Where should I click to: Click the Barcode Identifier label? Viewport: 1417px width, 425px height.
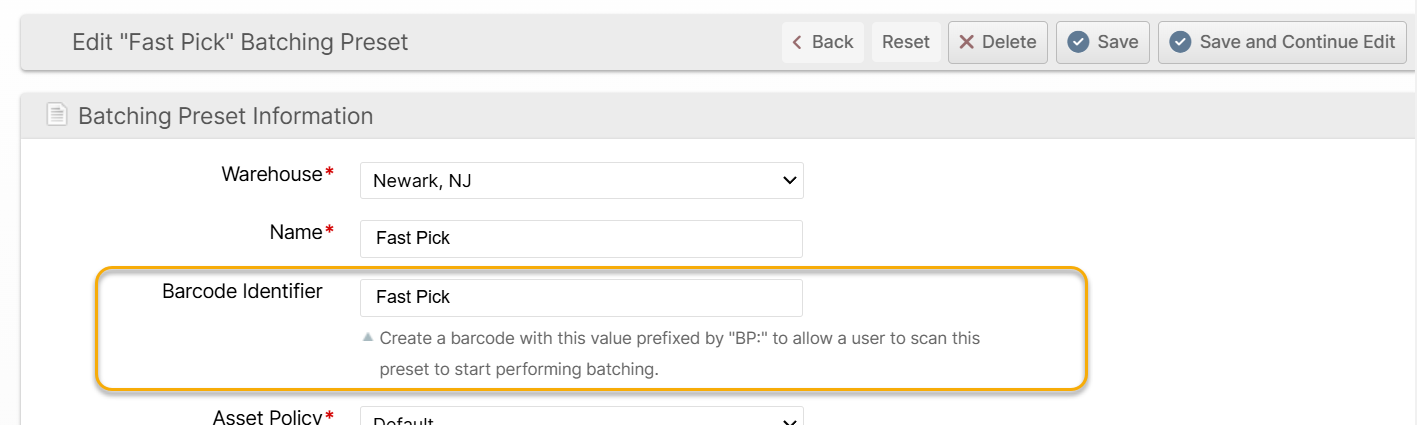tap(242, 291)
